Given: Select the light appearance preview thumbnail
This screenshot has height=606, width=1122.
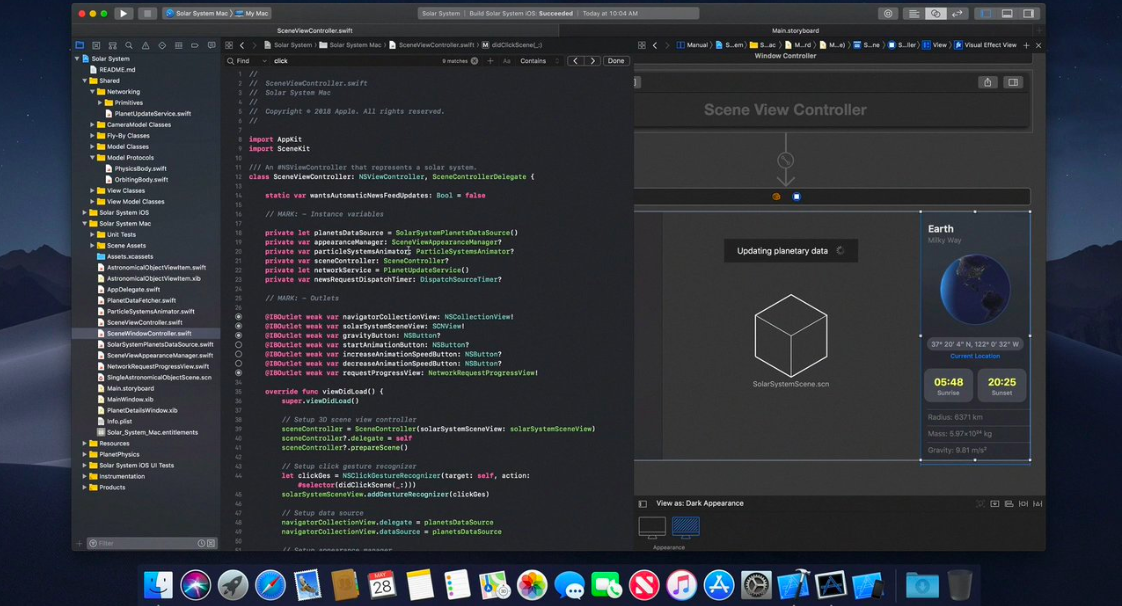Looking at the screenshot, I should [x=652, y=527].
